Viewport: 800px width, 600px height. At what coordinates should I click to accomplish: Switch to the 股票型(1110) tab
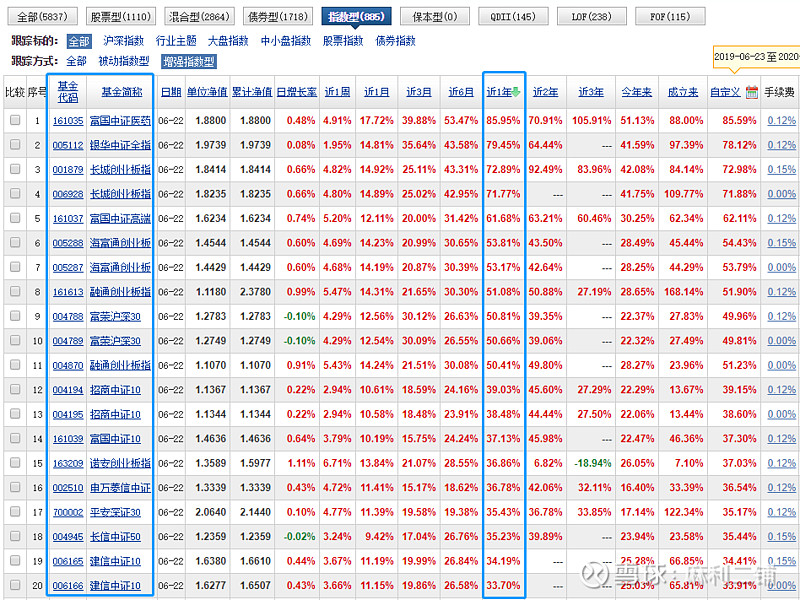click(120, 16)
